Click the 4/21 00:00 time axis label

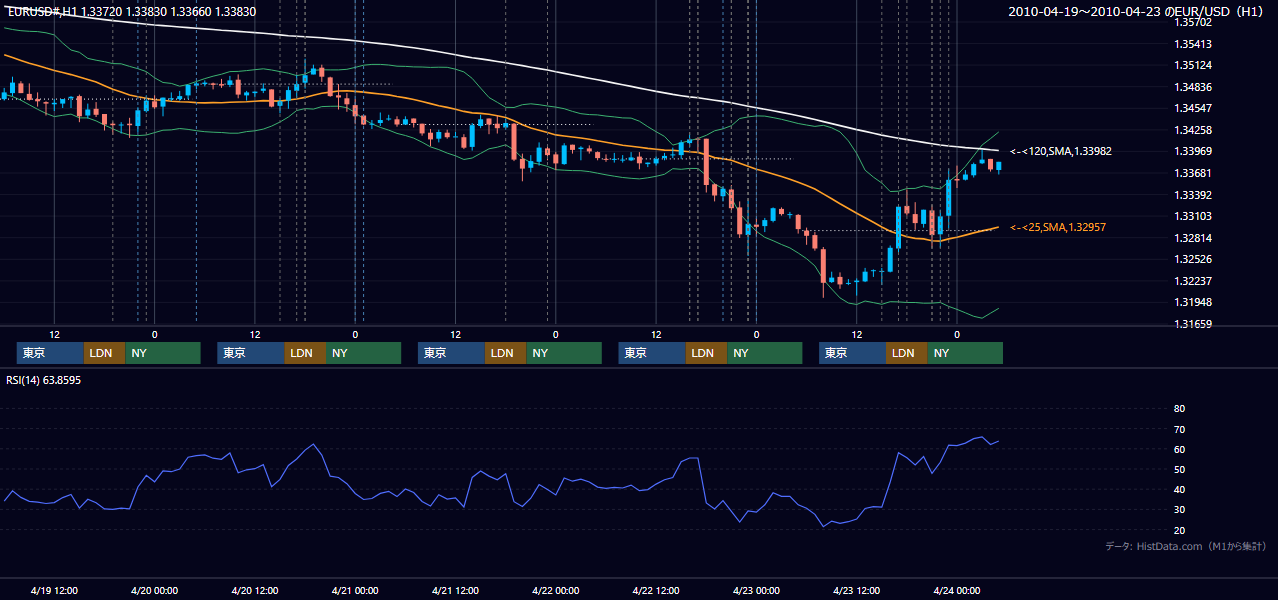355,591
